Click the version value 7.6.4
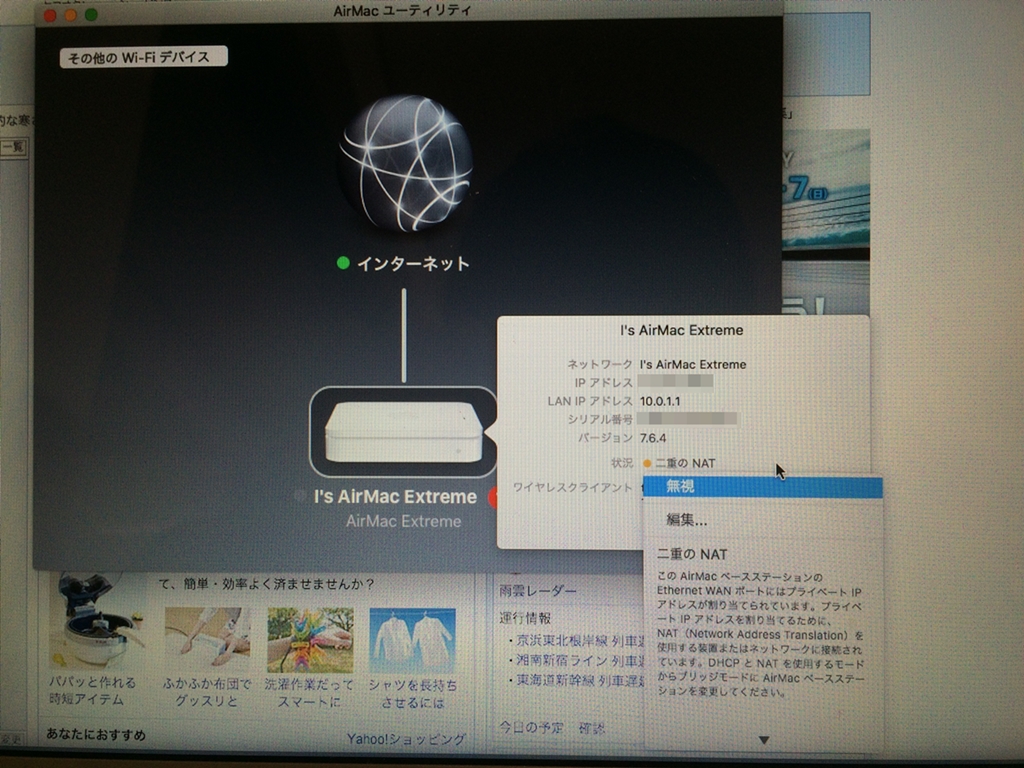The width and height of the screenshot is (1024, 768). pyautogui.click(x=653, y=438)
